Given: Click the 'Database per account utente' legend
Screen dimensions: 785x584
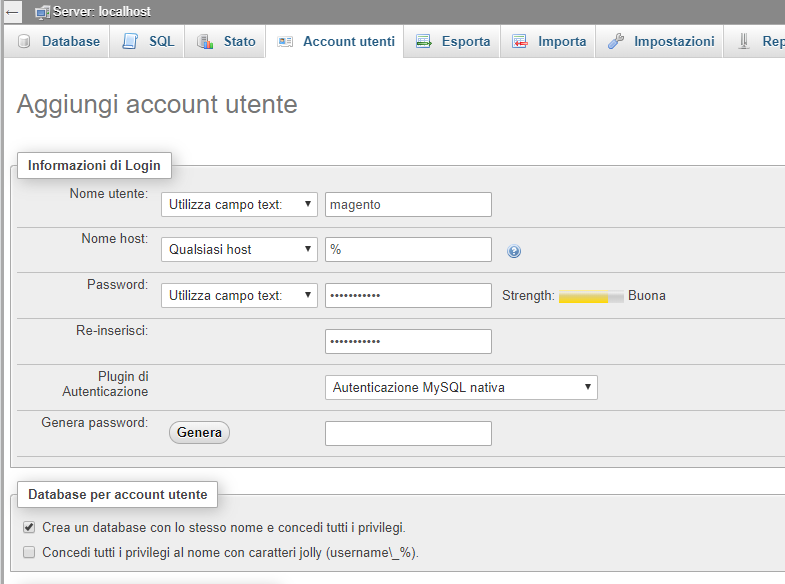Looking at the screenshot, I should click(118, 494).
